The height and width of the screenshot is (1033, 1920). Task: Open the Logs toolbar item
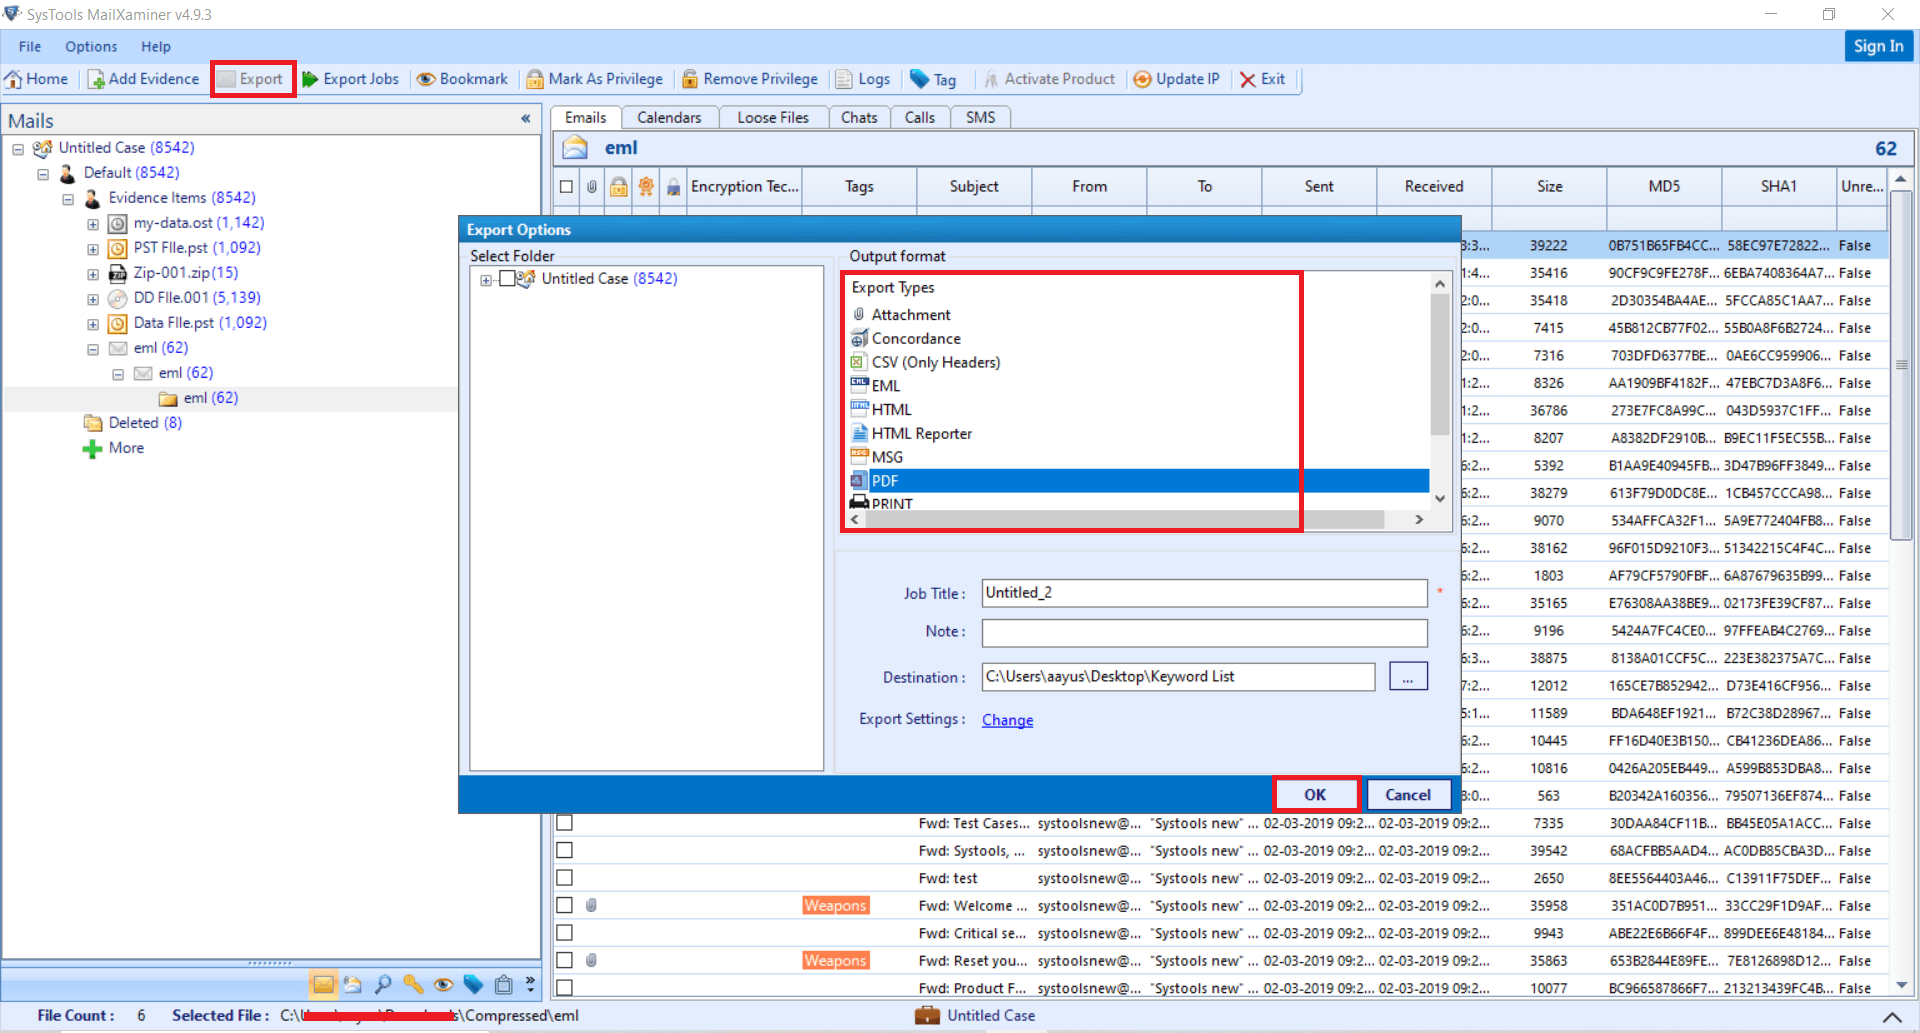[x=863, y=79]
